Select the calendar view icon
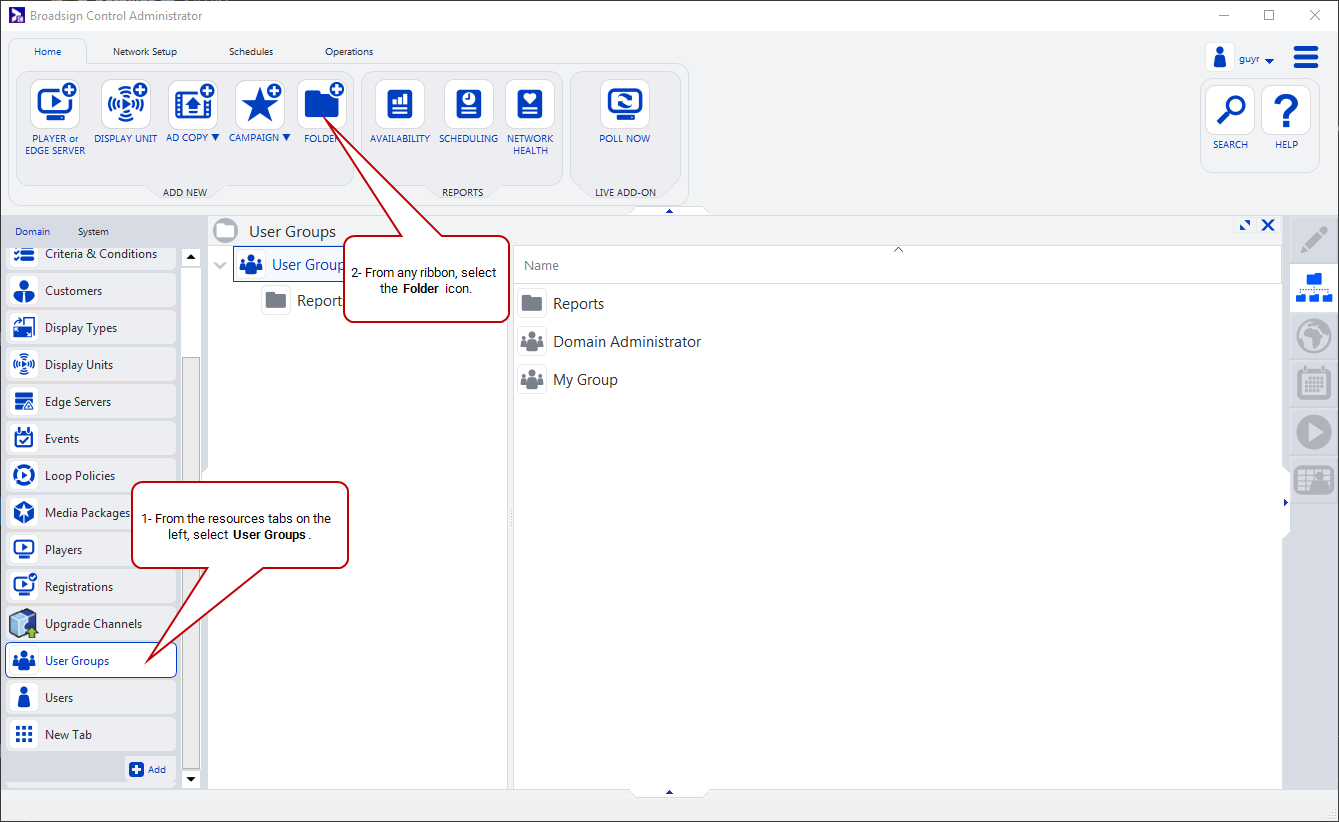Viewport: 1339px width, 822px height. [1314, 384]
